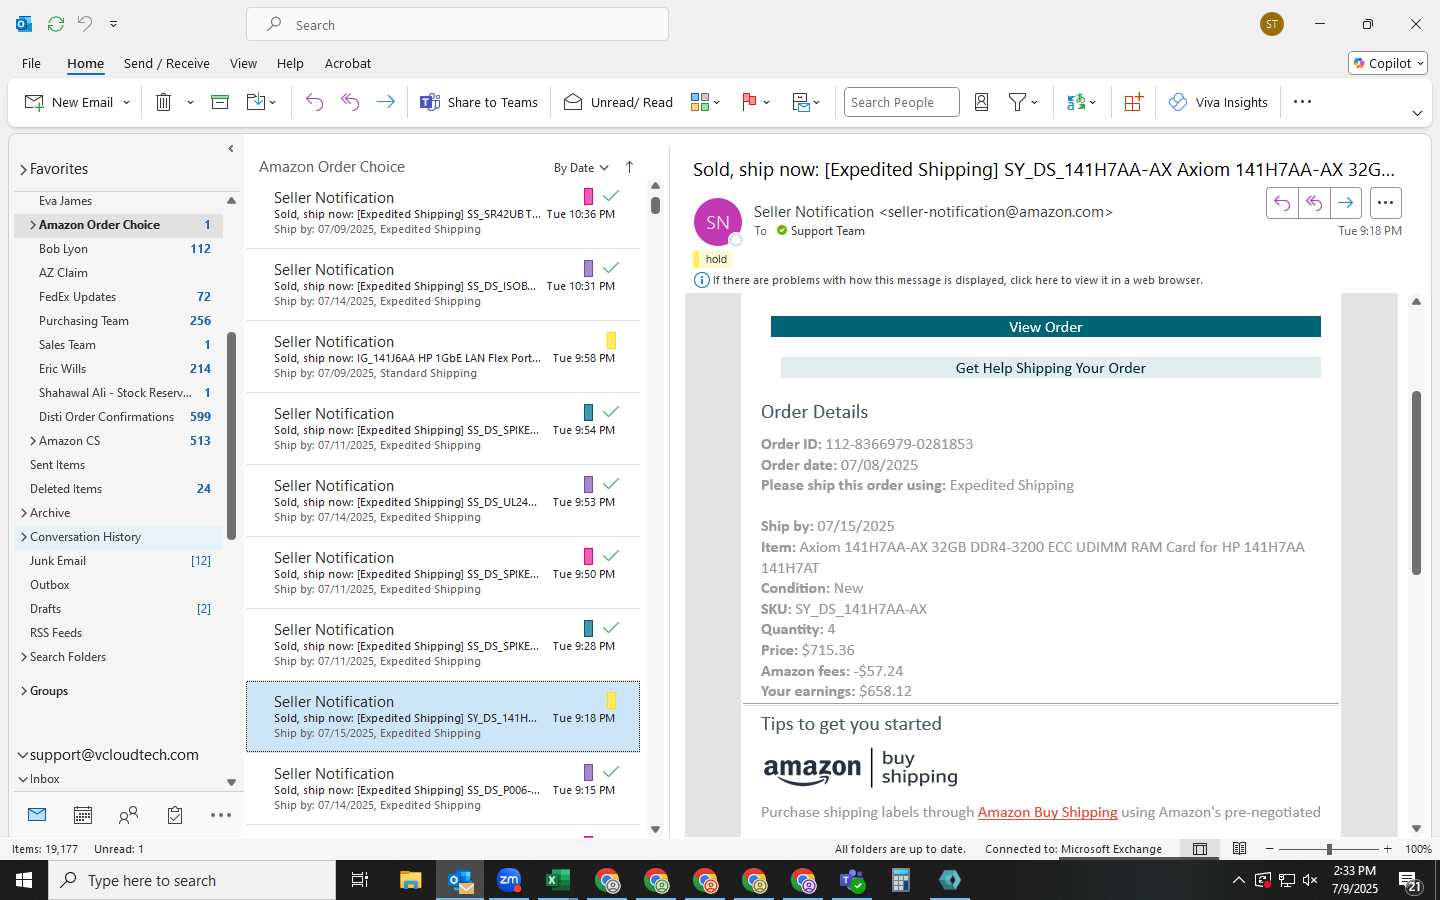Viewport: 1440px width, 900px height.
Task: Click the ribbon Forward arrow icon
Action: (385, 102)
